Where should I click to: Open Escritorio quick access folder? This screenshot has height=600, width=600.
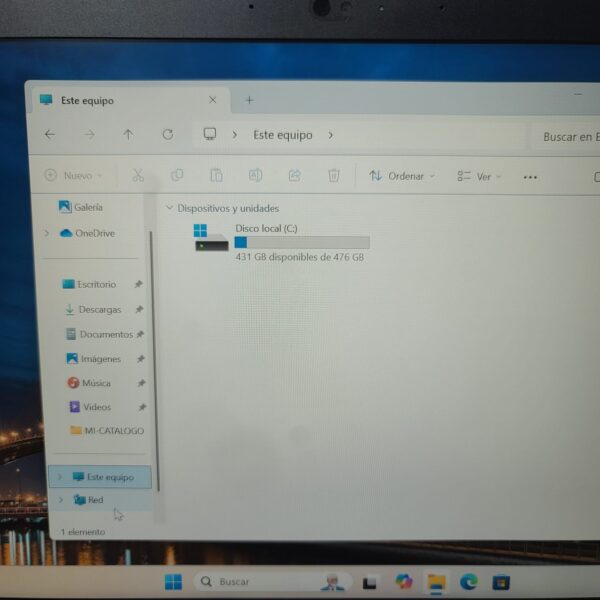[x=89, y=284]
